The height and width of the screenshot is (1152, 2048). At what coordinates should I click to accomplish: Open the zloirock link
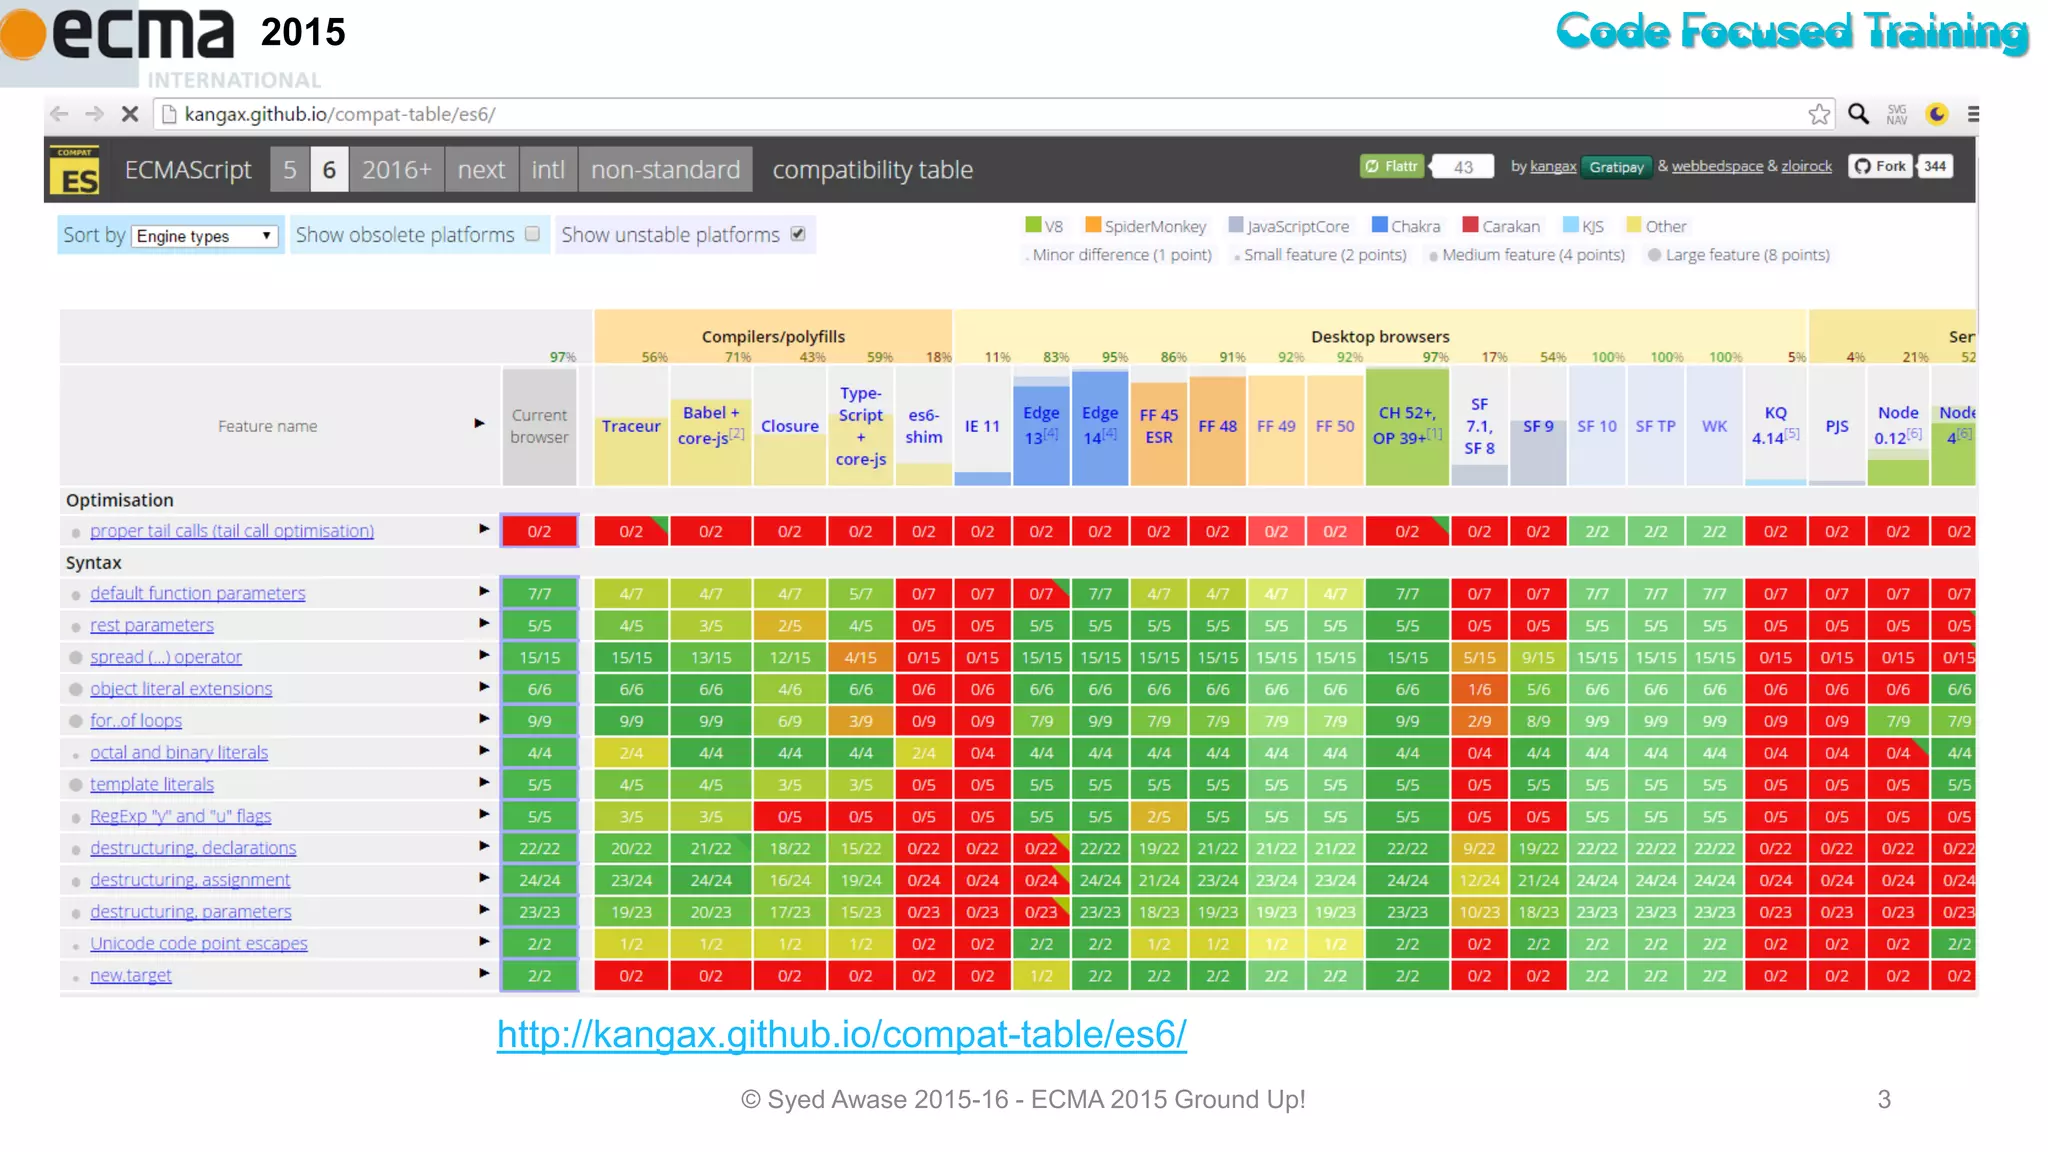coord(1806,166)
